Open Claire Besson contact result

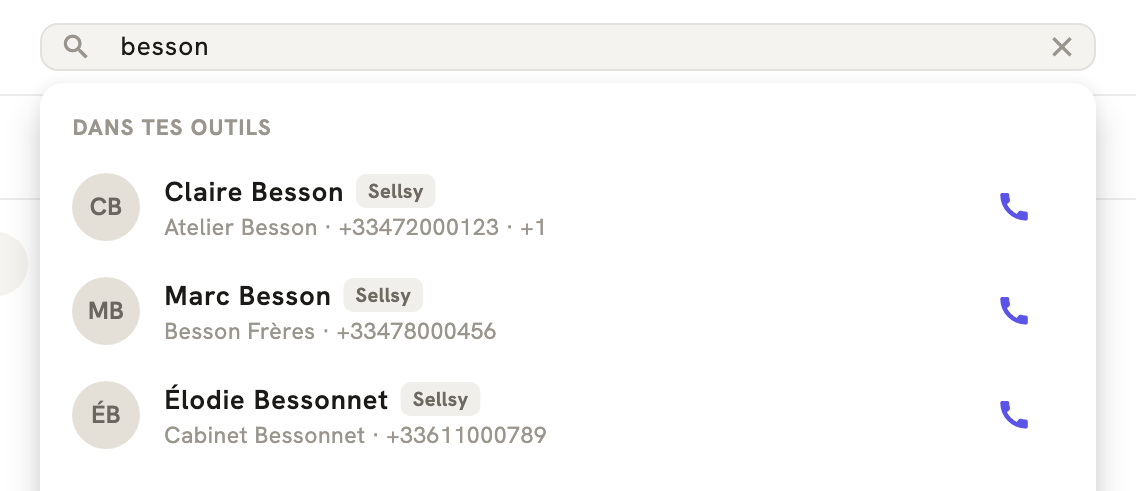(x=567, y=207)
